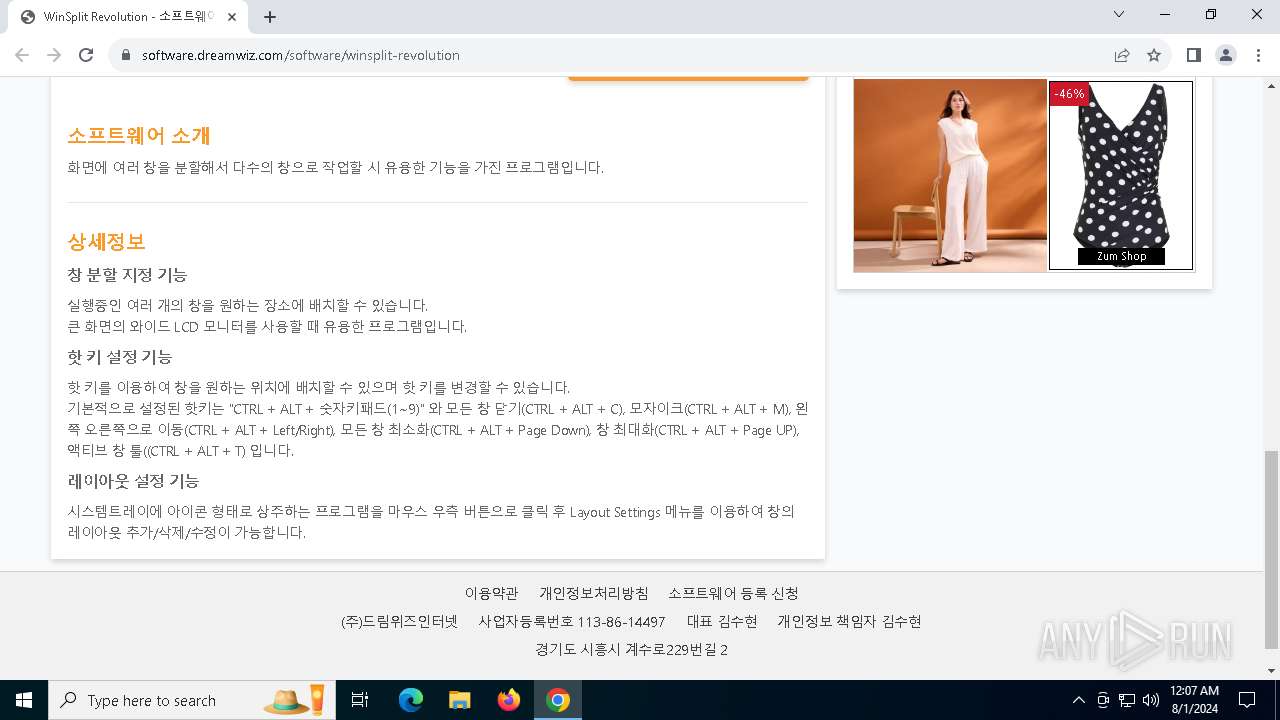
Task: Open the volume control tray icon
Action: point(1151,700)
